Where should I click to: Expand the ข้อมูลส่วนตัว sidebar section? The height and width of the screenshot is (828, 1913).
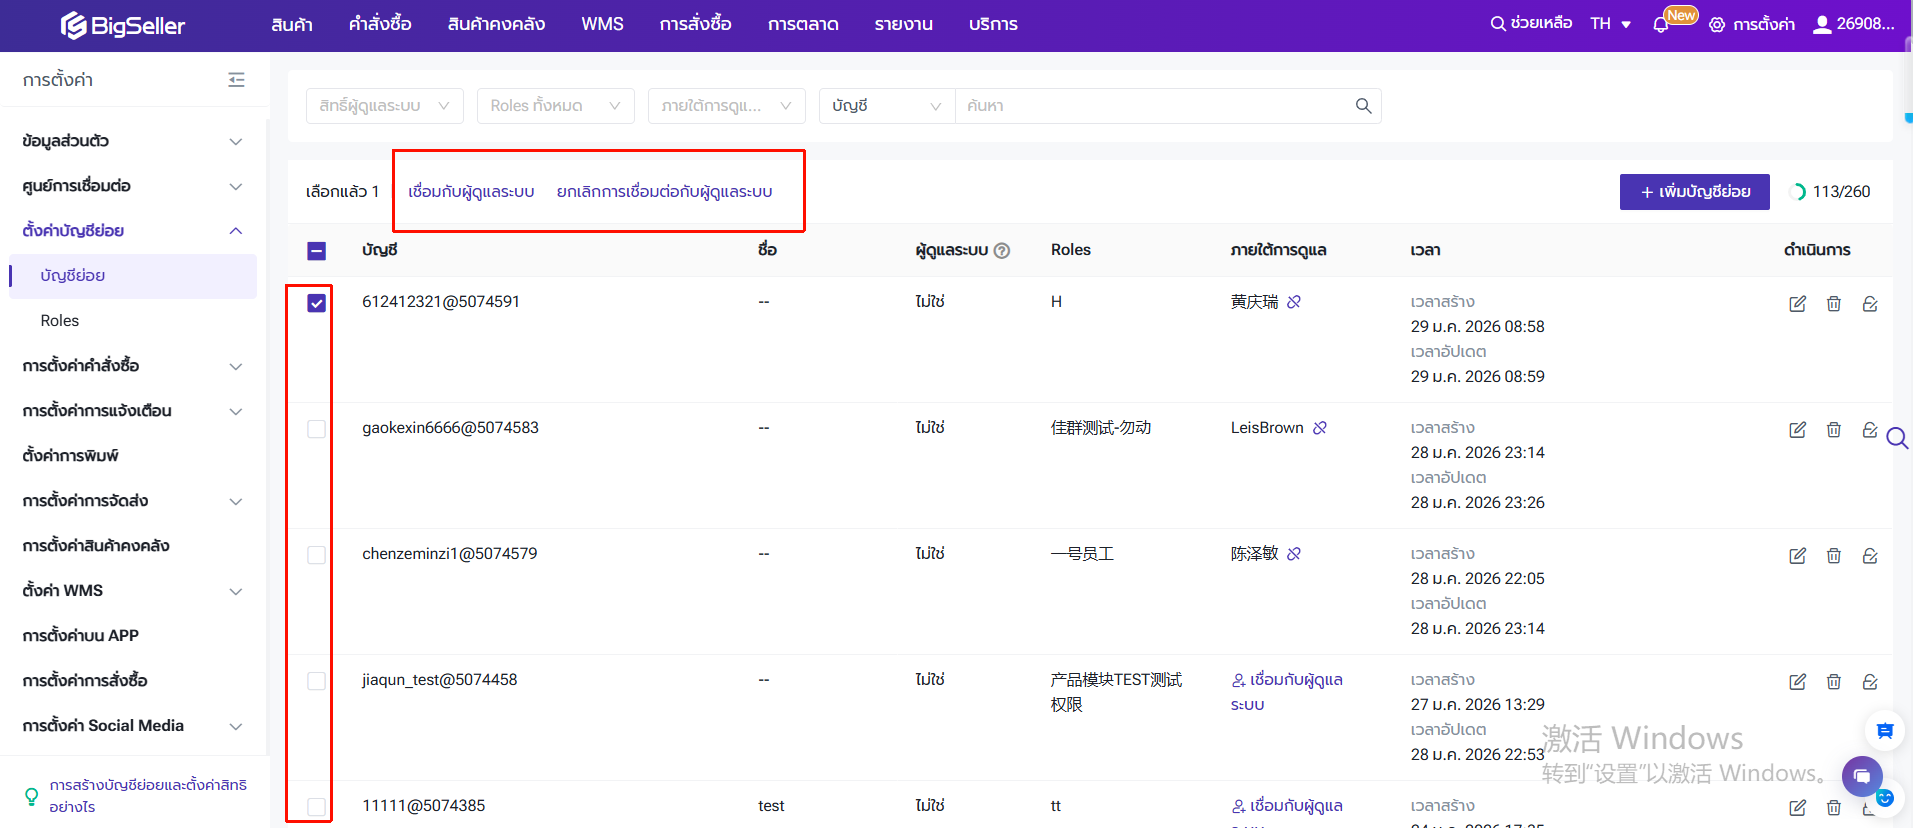click(132, 141)
